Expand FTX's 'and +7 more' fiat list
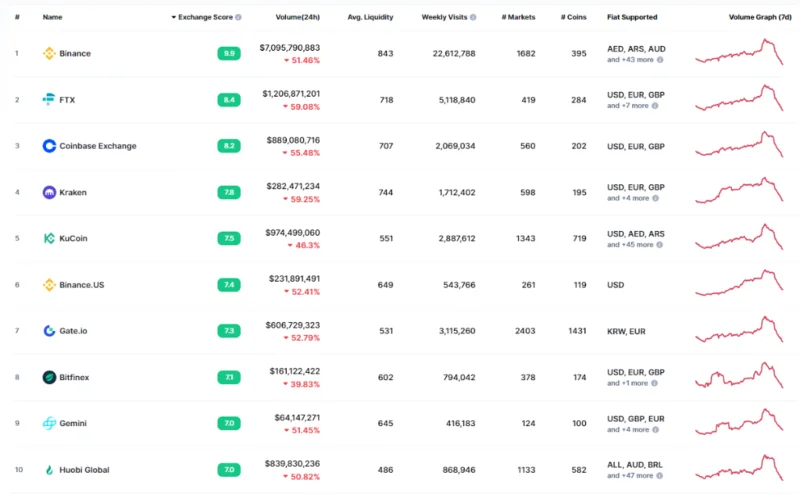This screenshot has width=800, height=494. point(628,106)
